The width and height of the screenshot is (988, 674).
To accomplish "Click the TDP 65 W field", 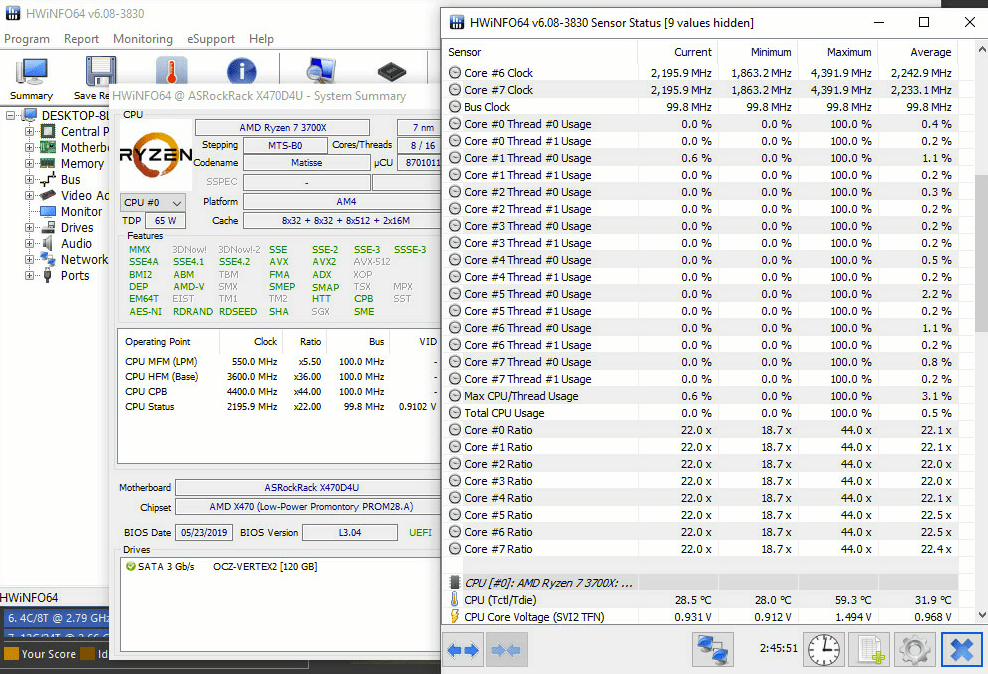I will [x=165, y=220].
